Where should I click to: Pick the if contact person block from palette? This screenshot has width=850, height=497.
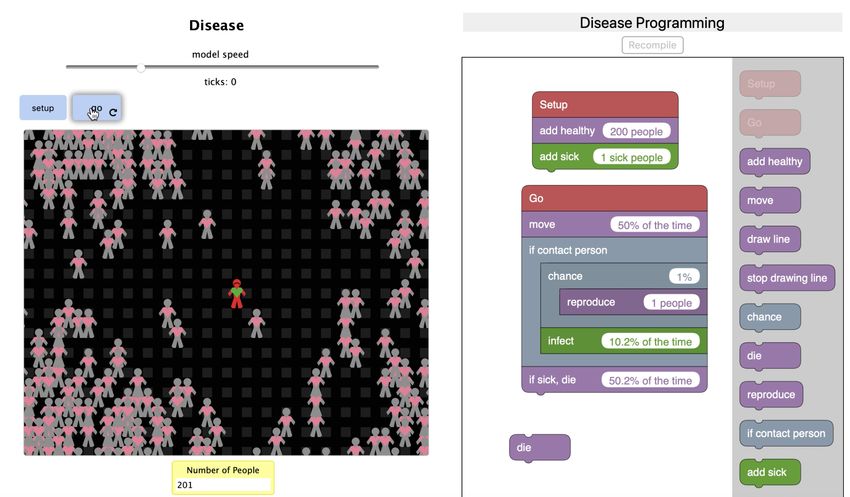point(786,434)
